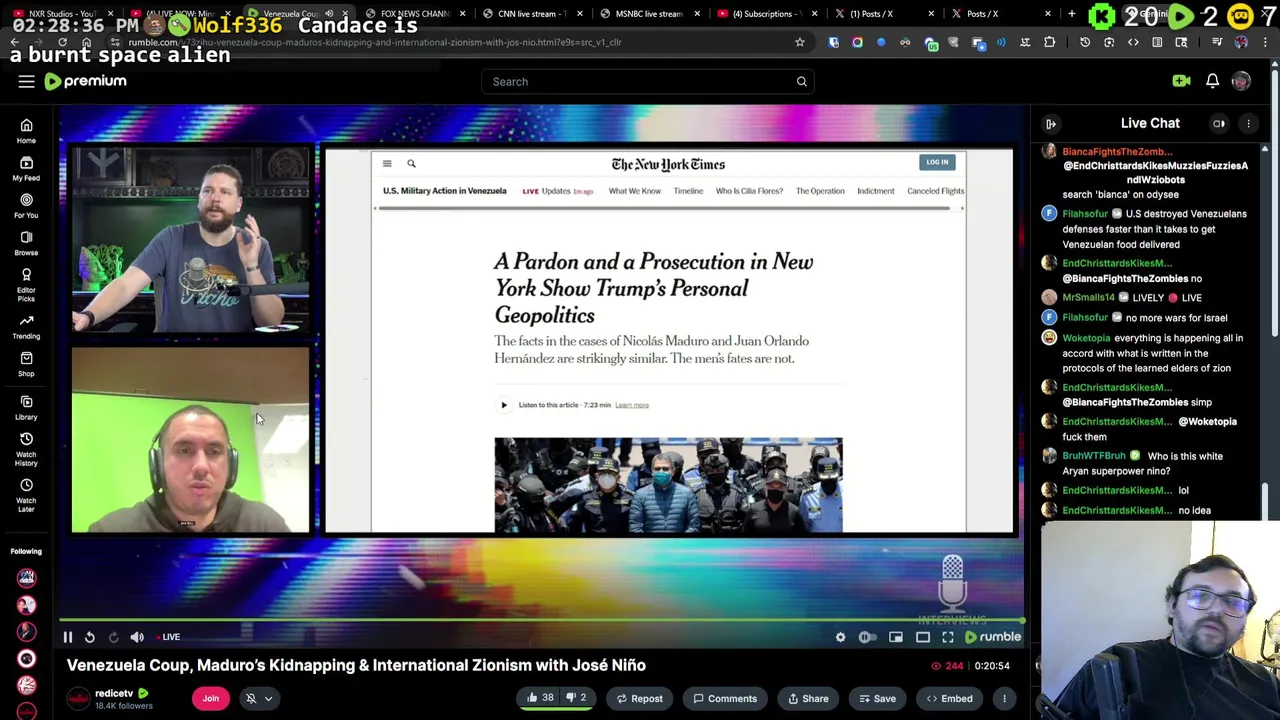Open the Rumble user profile avatar
This screenshot has width=1280, height=720.
point(1241,81)
